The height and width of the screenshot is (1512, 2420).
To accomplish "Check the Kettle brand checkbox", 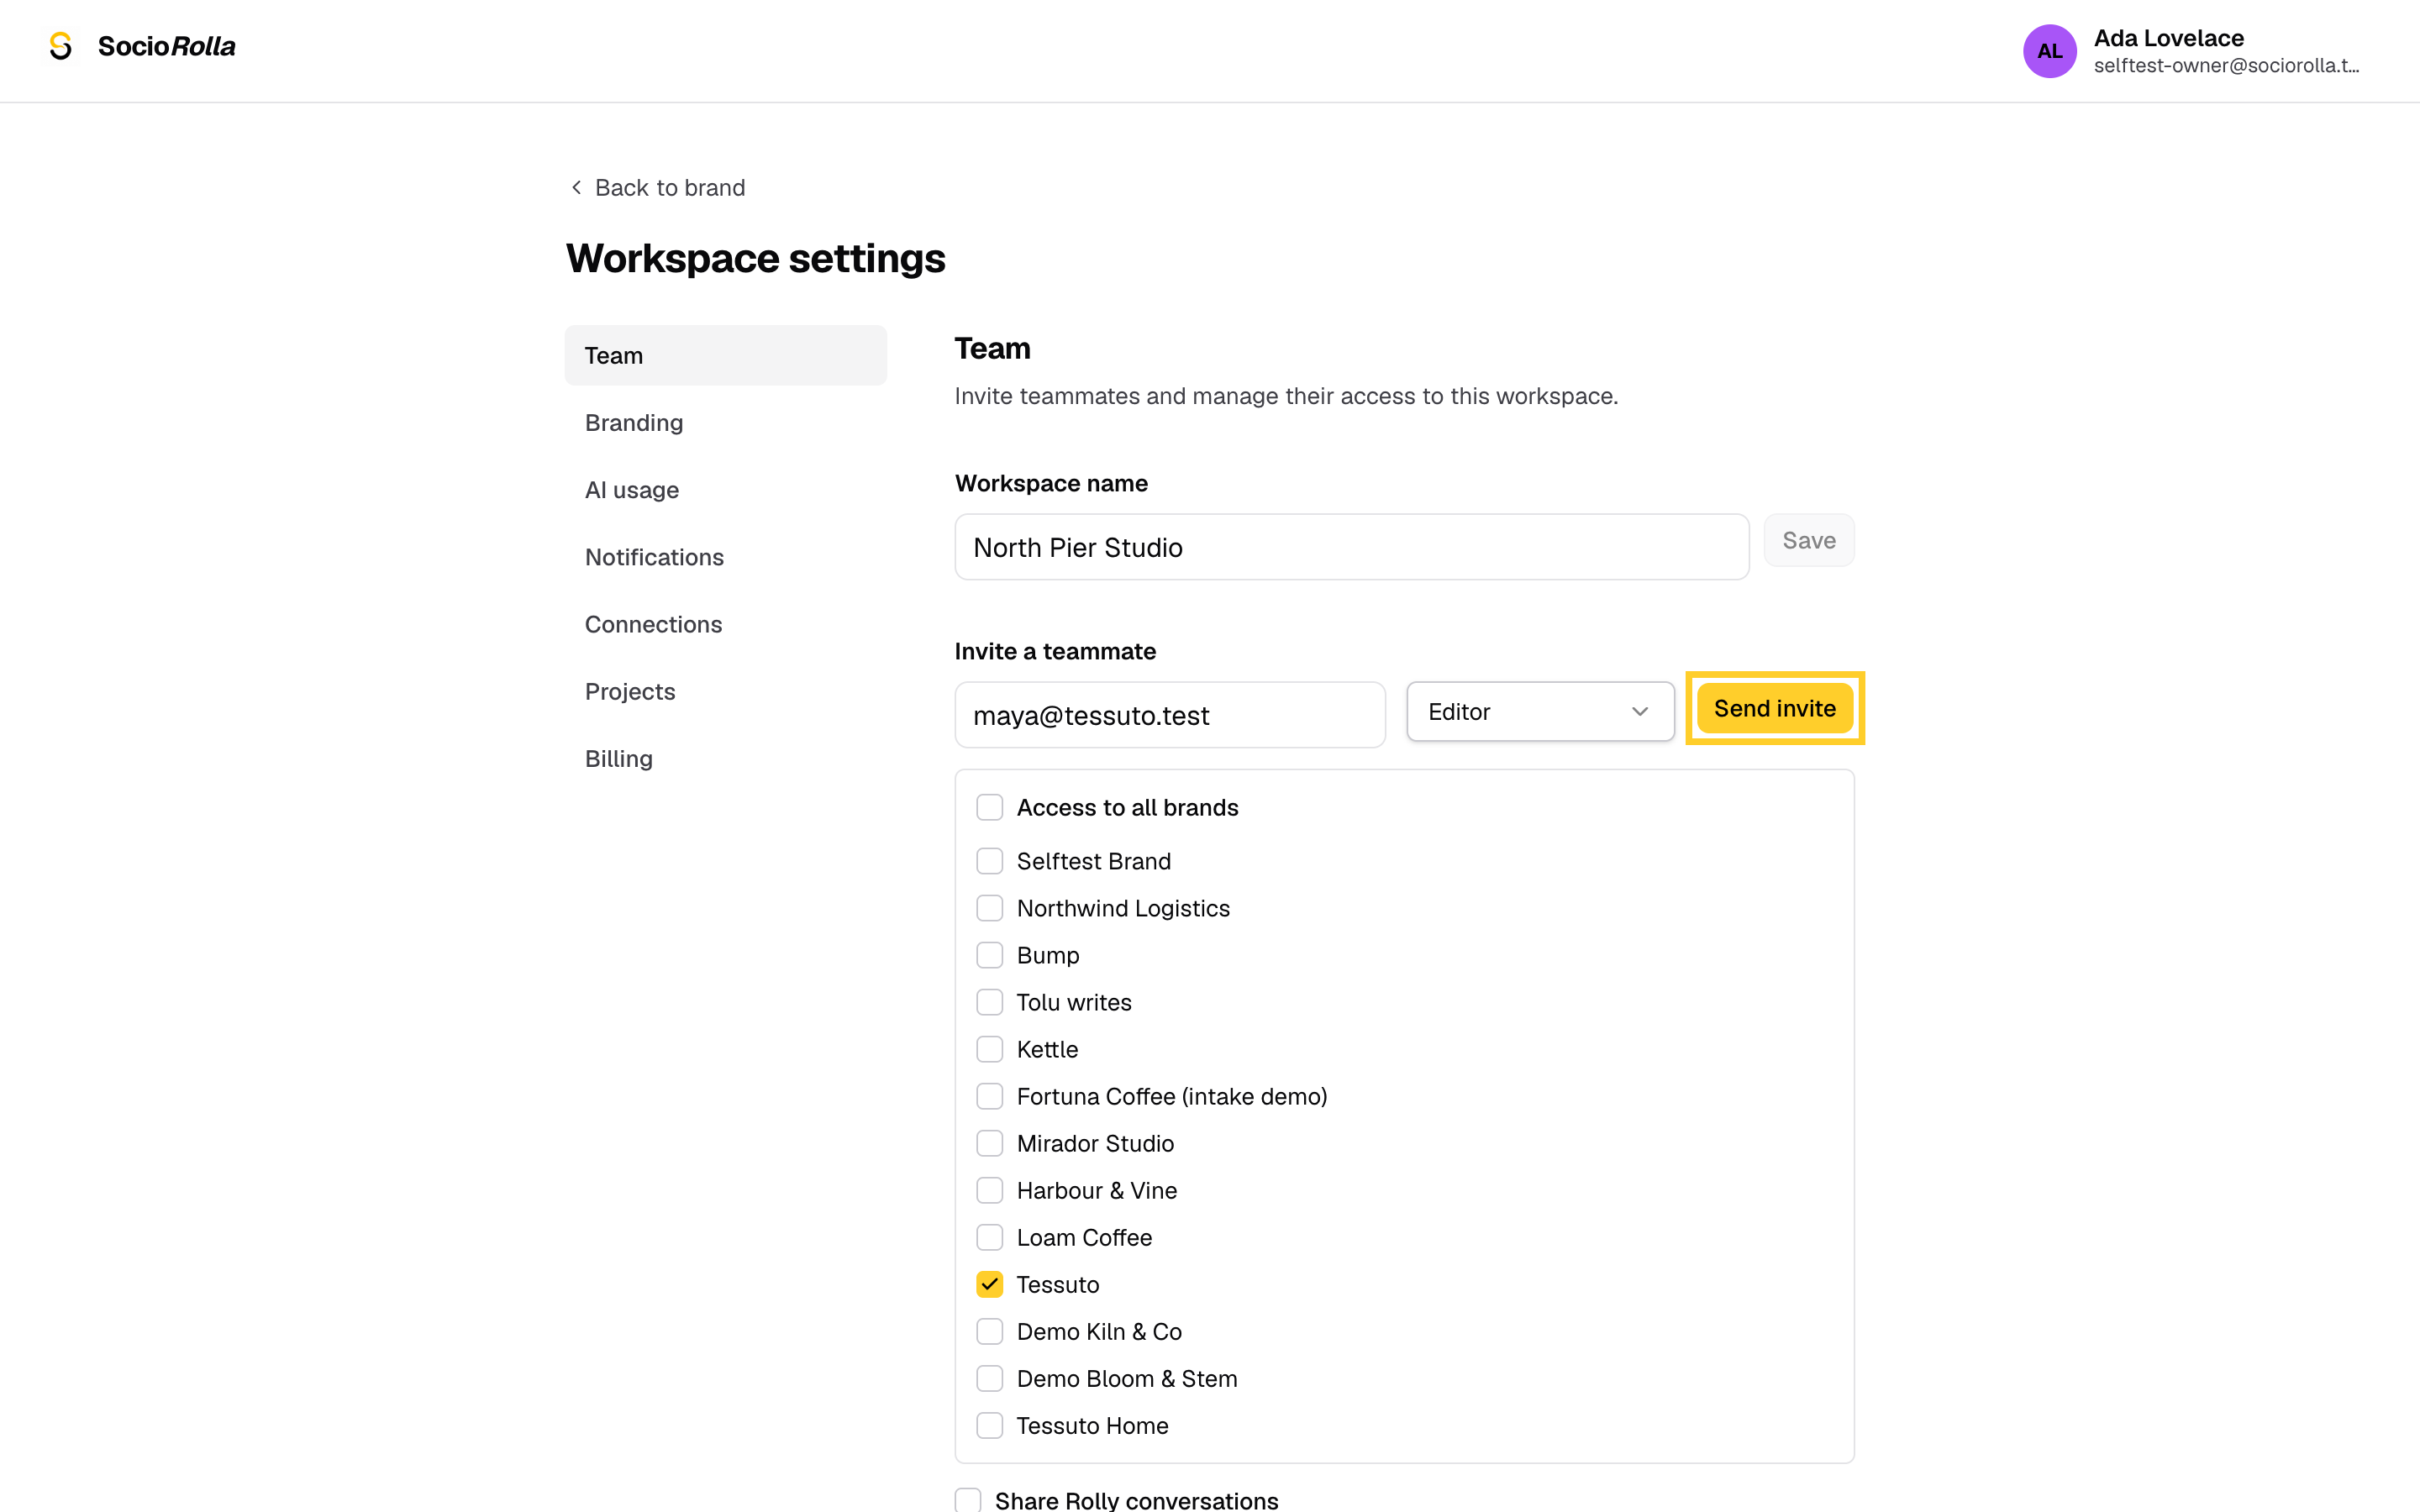I will point(989,1049).
